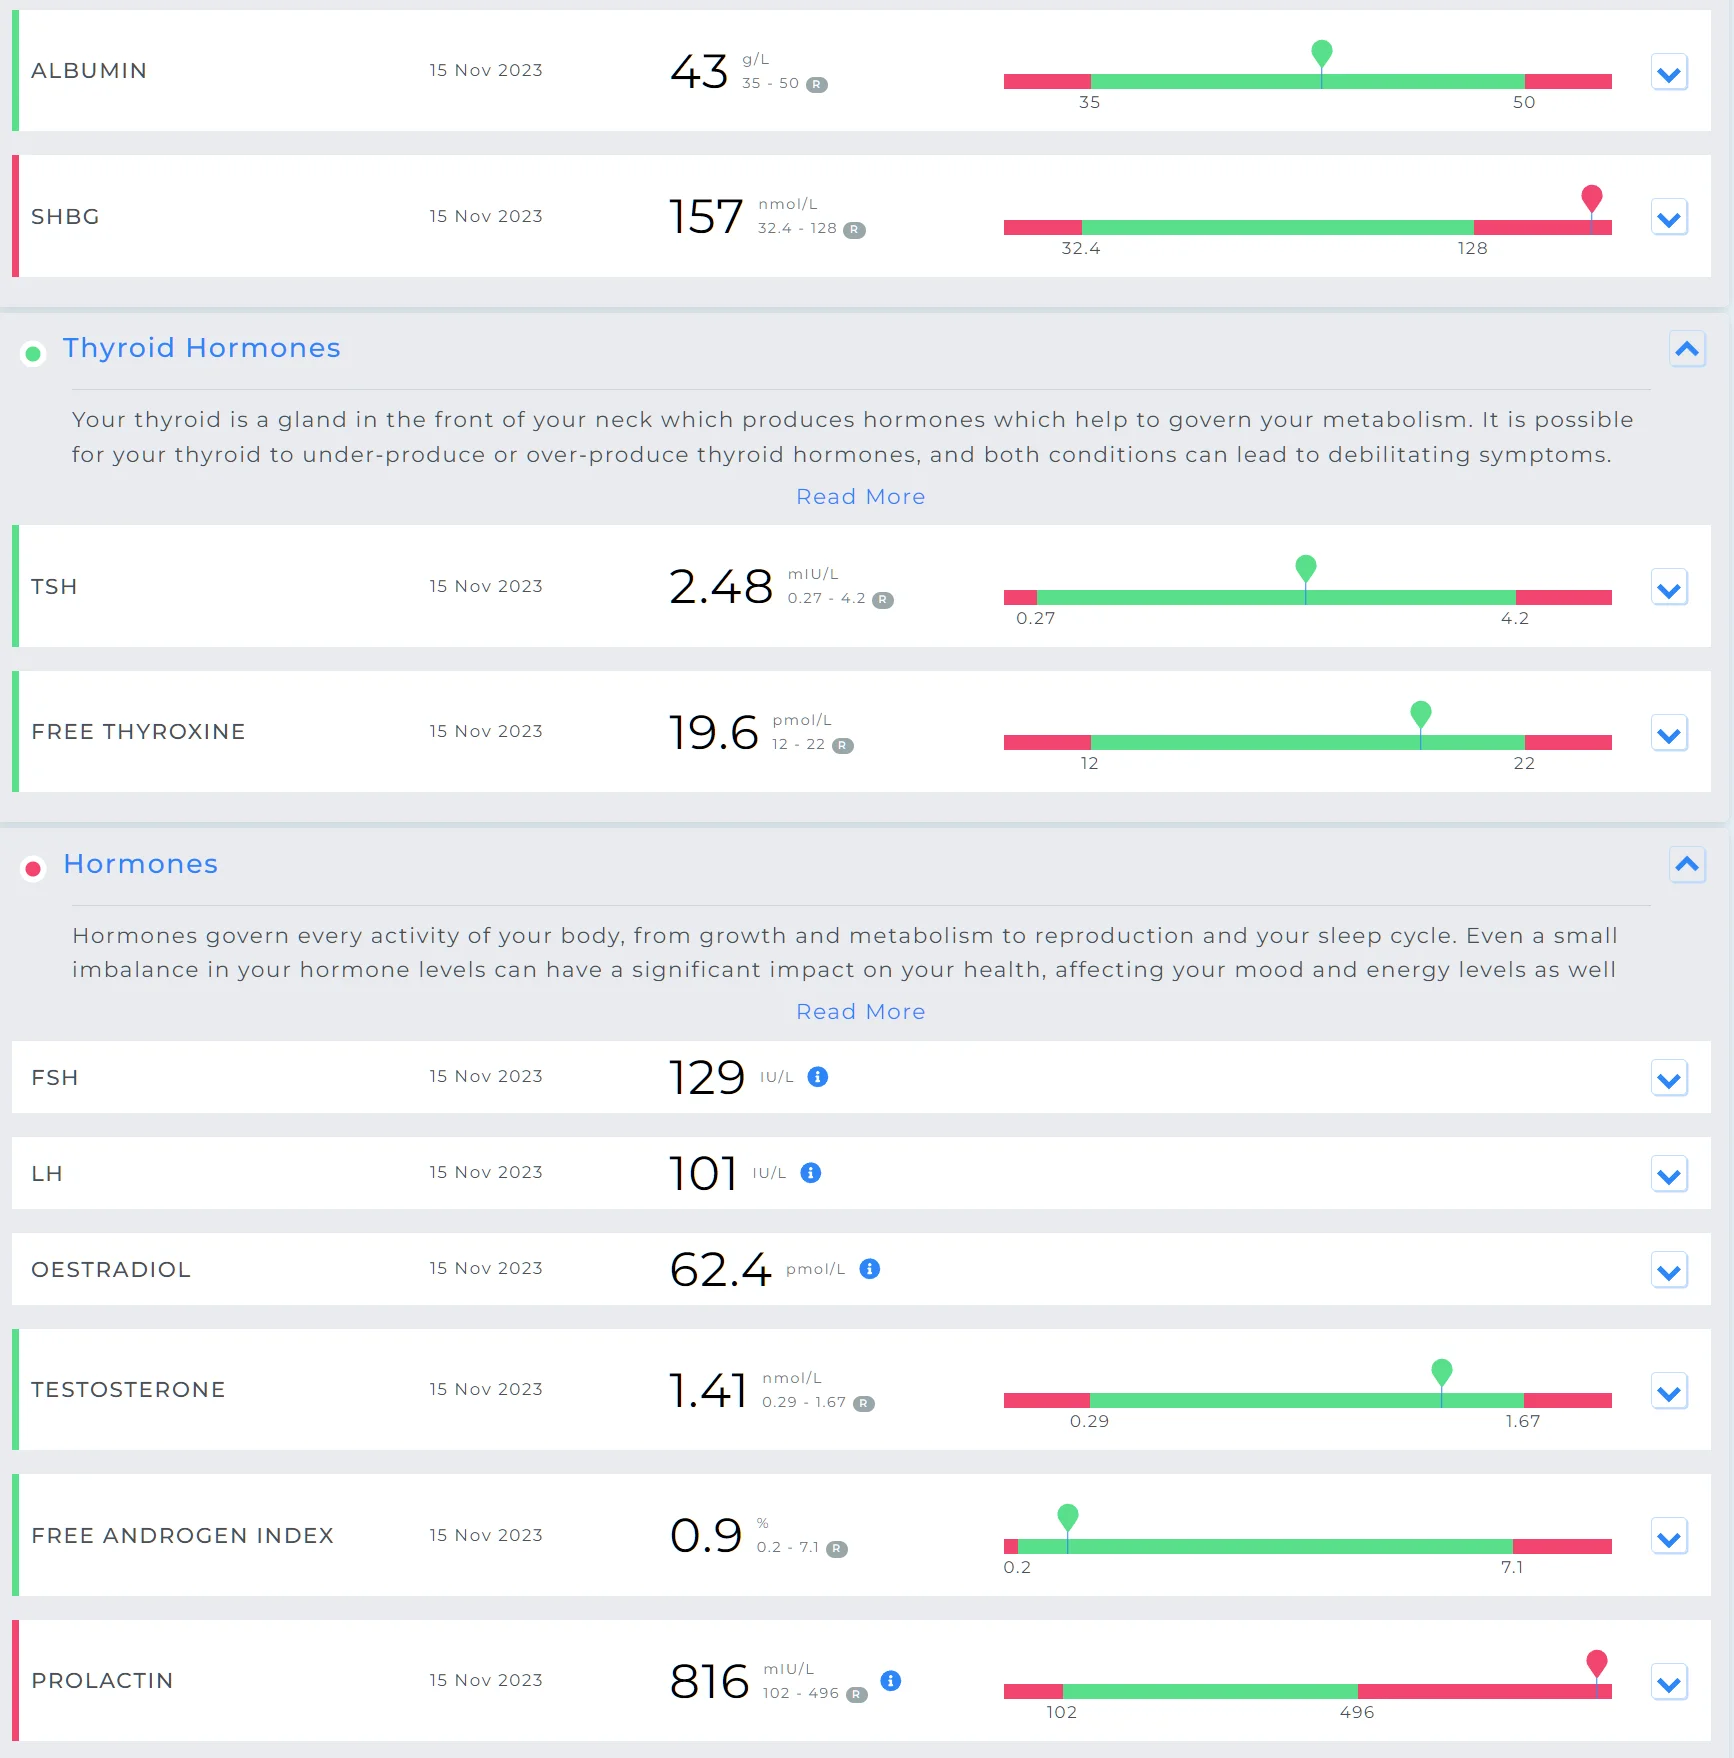
Task: Expand the Albumin result details
Action: (x=1669, y=73)
